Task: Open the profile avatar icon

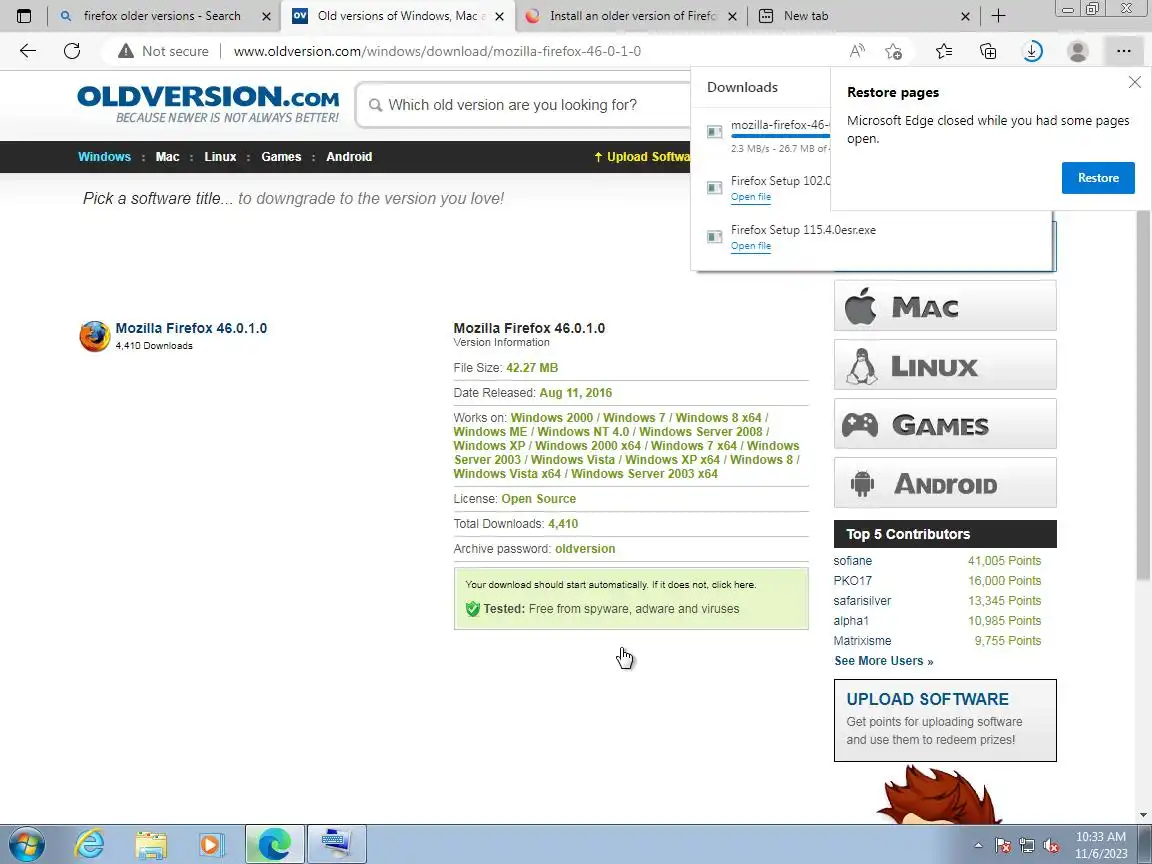Action: (x=1078, y=51)
